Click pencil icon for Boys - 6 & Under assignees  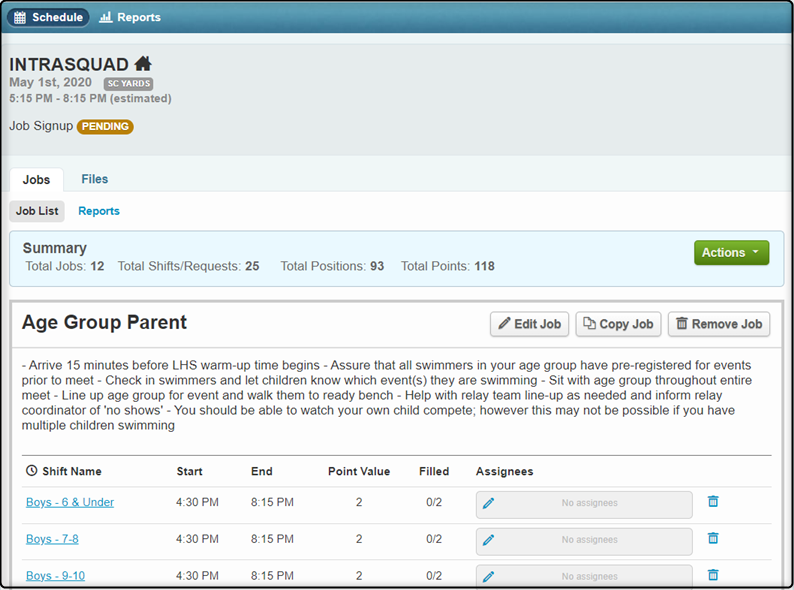pos(488,503)
